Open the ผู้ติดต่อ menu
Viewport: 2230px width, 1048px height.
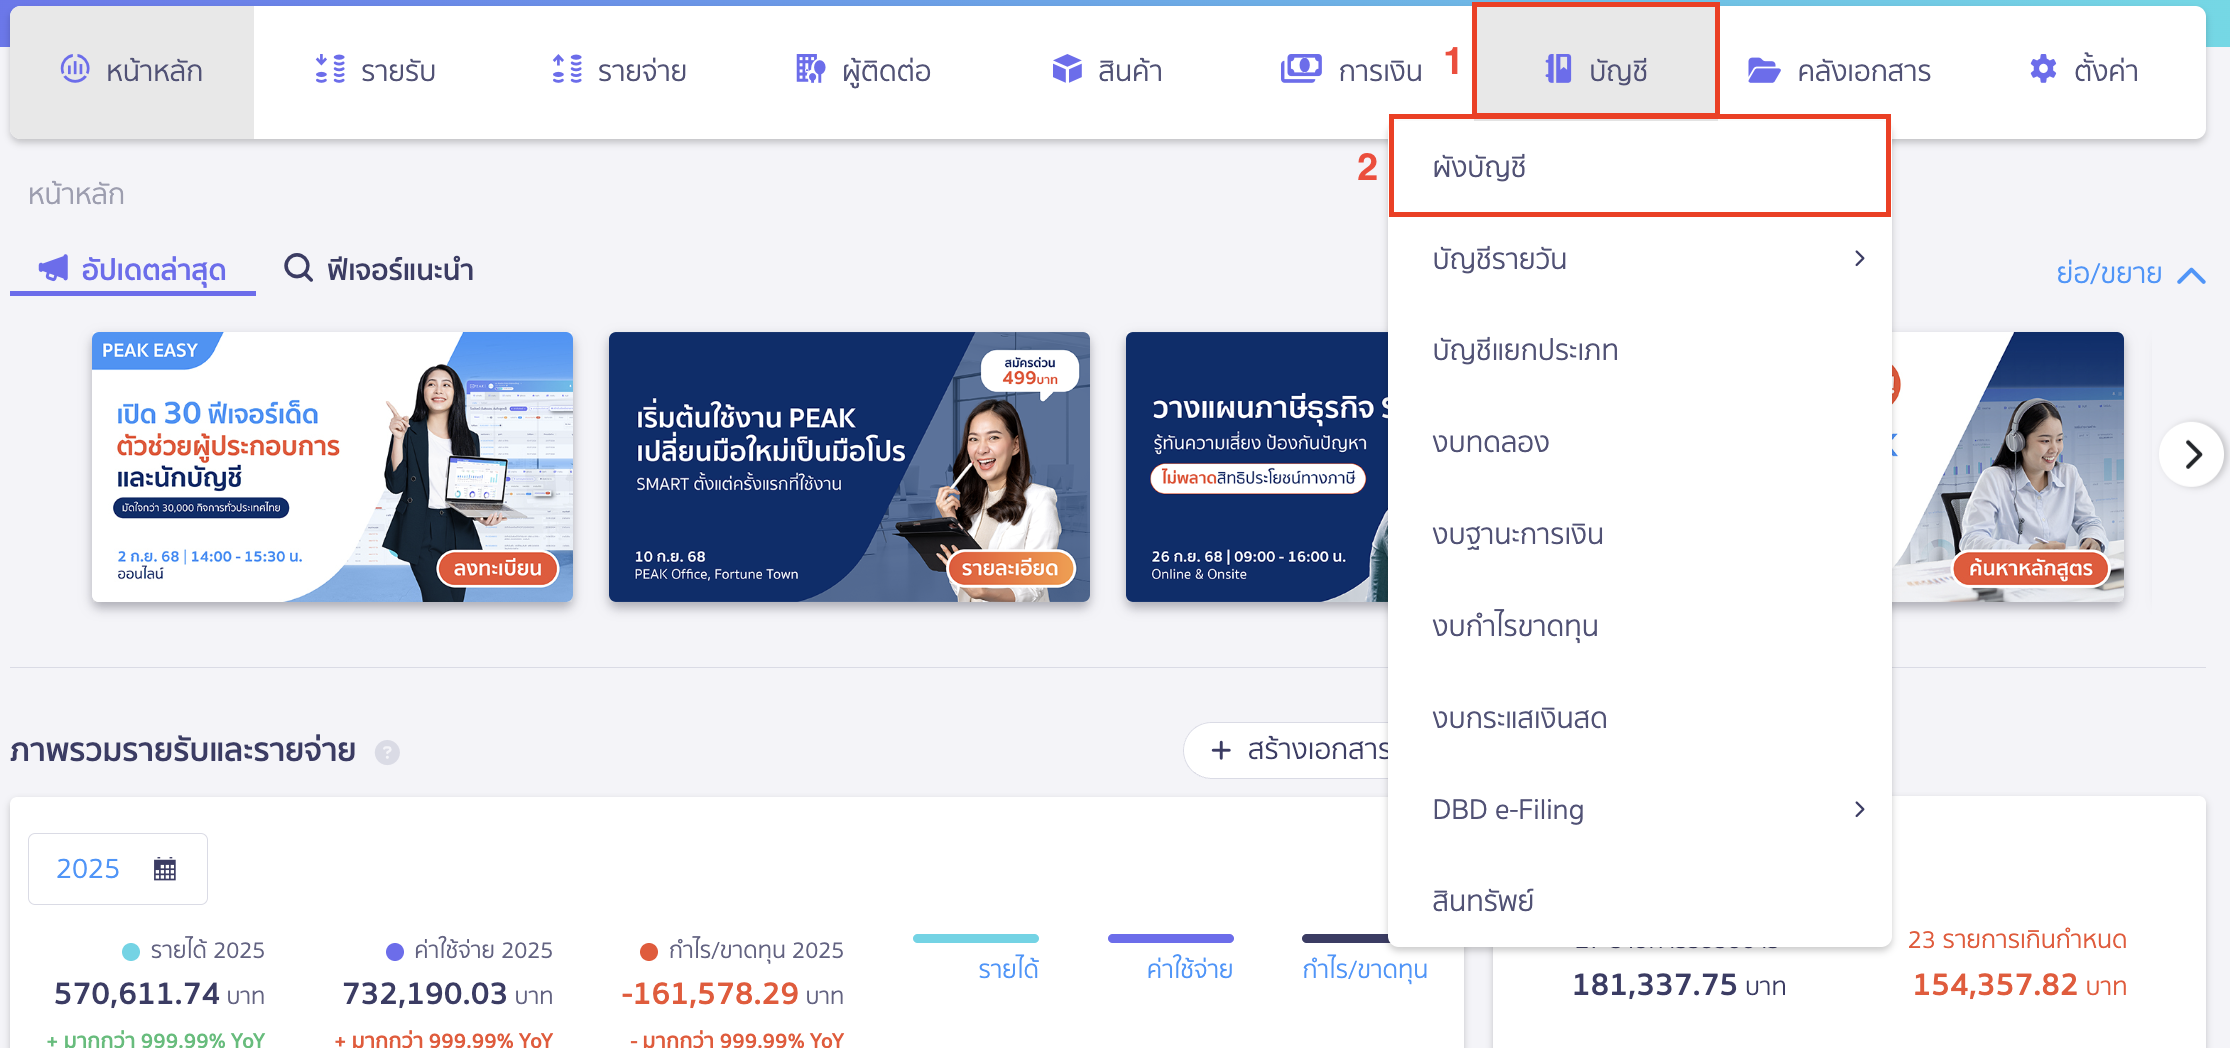pyautogui.click(x=863, y=71)
